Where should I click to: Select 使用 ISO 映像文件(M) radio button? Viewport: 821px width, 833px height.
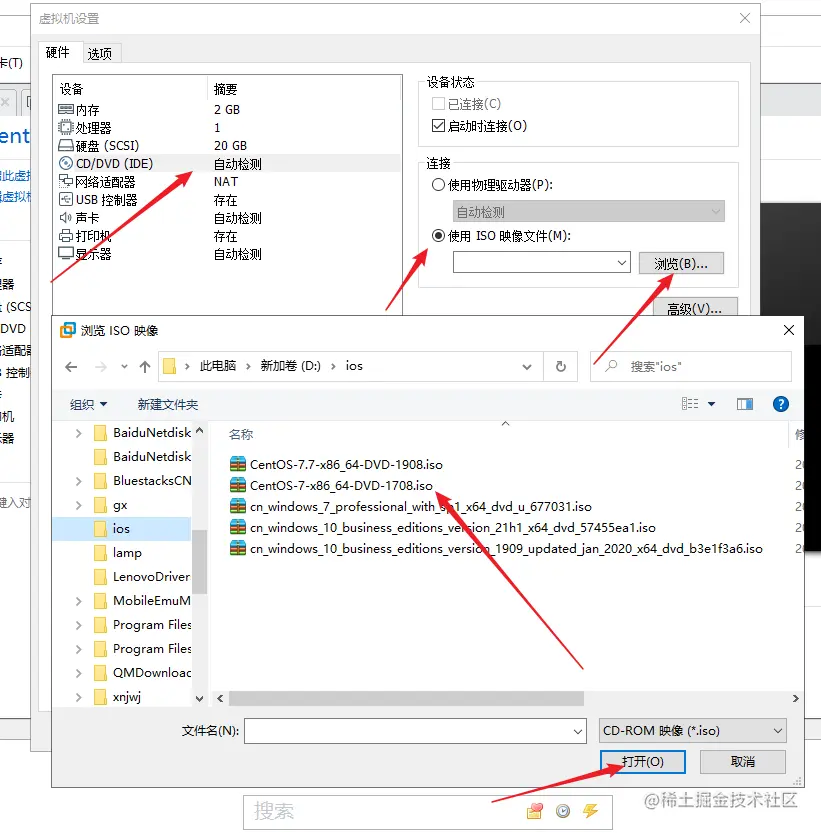coord(438,235)
